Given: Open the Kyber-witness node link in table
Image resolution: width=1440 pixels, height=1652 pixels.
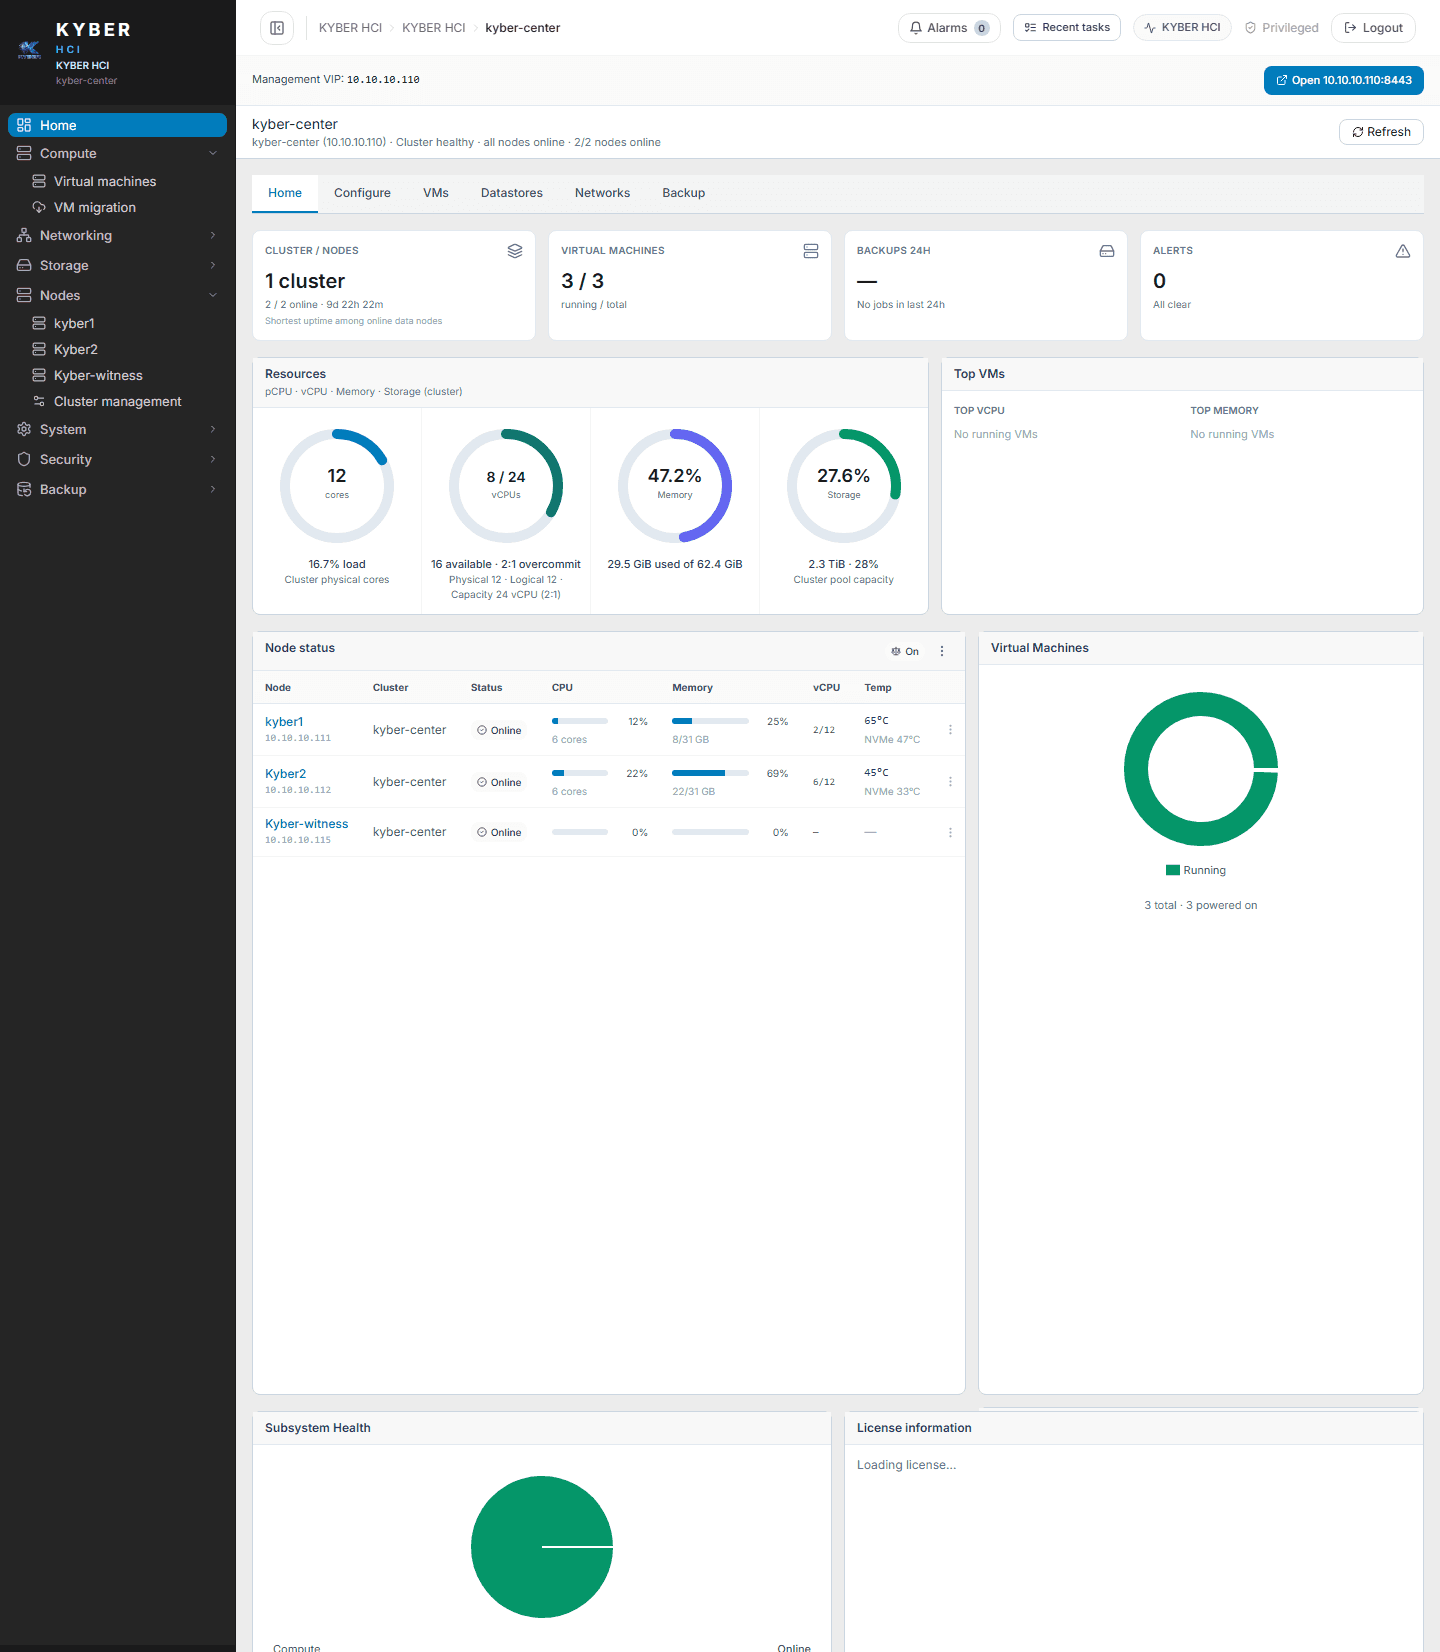Looking at the screenshot, I should pos(307,824).
